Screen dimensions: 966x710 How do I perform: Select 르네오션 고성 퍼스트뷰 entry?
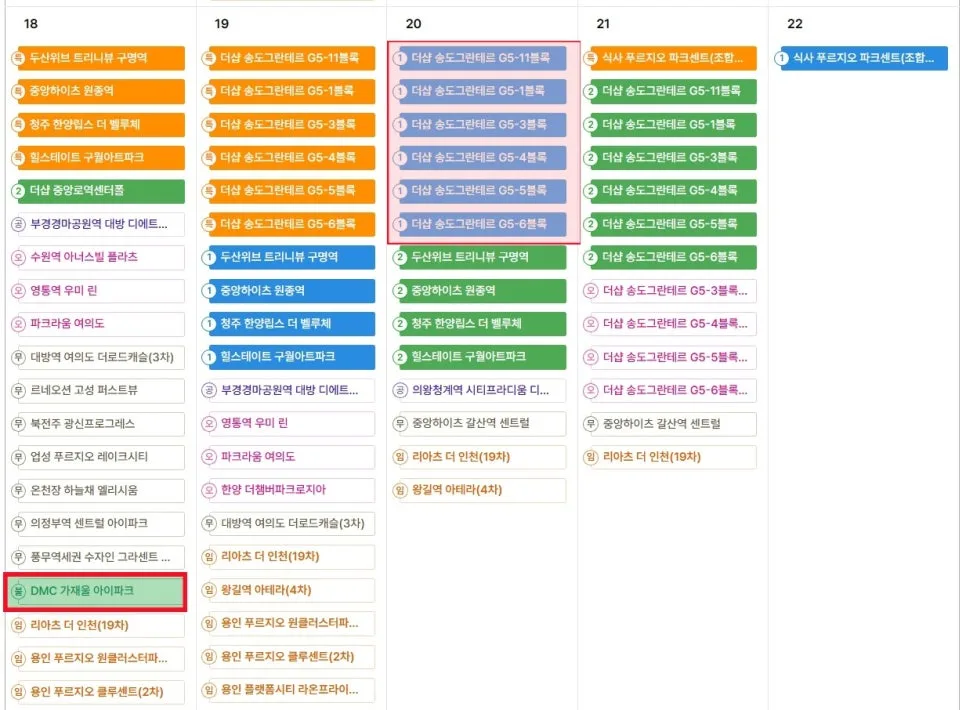(98, 390)
